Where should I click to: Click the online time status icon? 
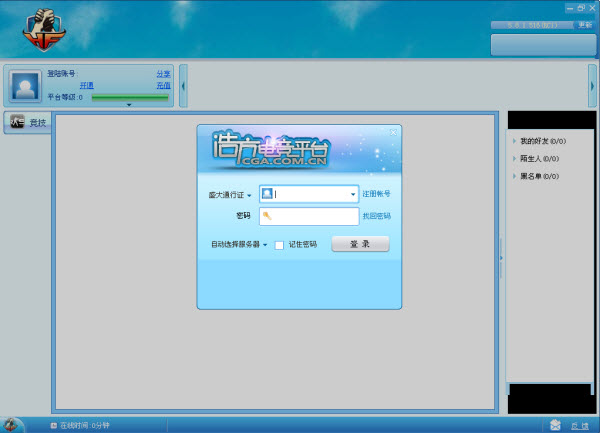(x=54, y=425)
